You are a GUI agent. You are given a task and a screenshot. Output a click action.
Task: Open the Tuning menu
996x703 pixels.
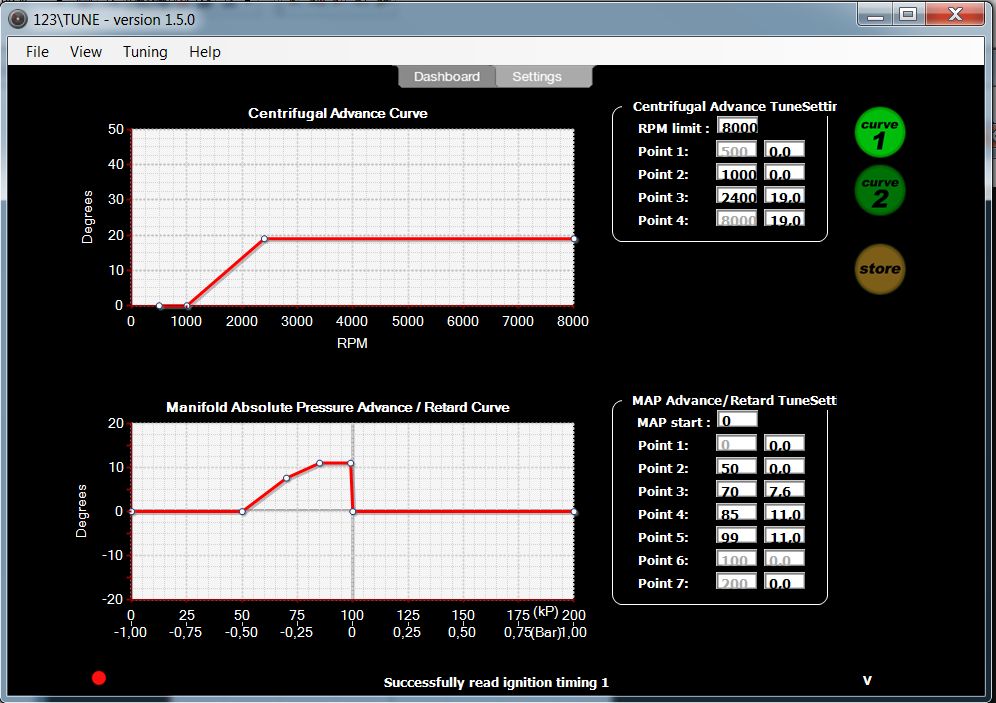(x=145, y=52)
